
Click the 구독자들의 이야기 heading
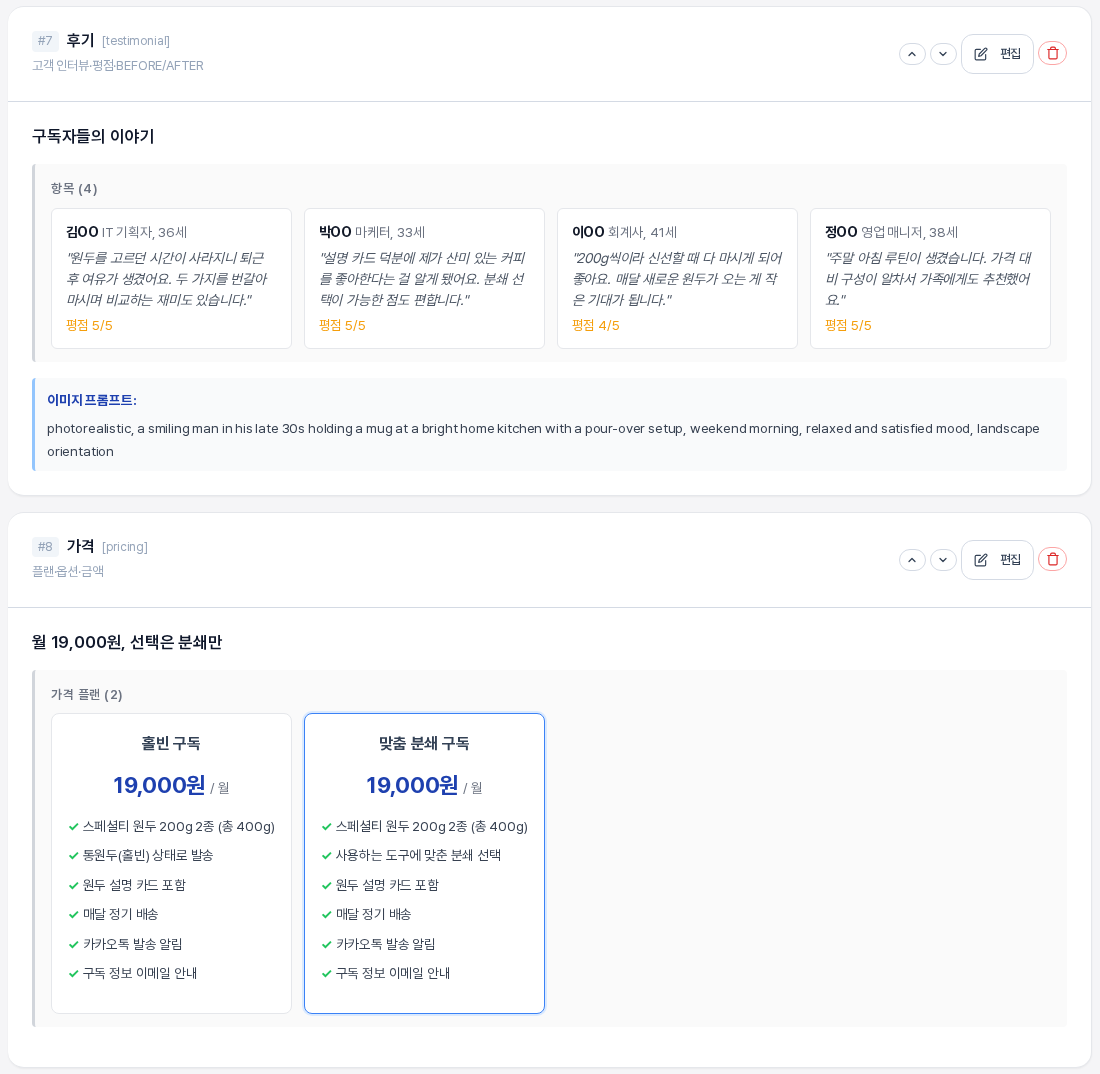pyautogui.click(x=93, y=136)
